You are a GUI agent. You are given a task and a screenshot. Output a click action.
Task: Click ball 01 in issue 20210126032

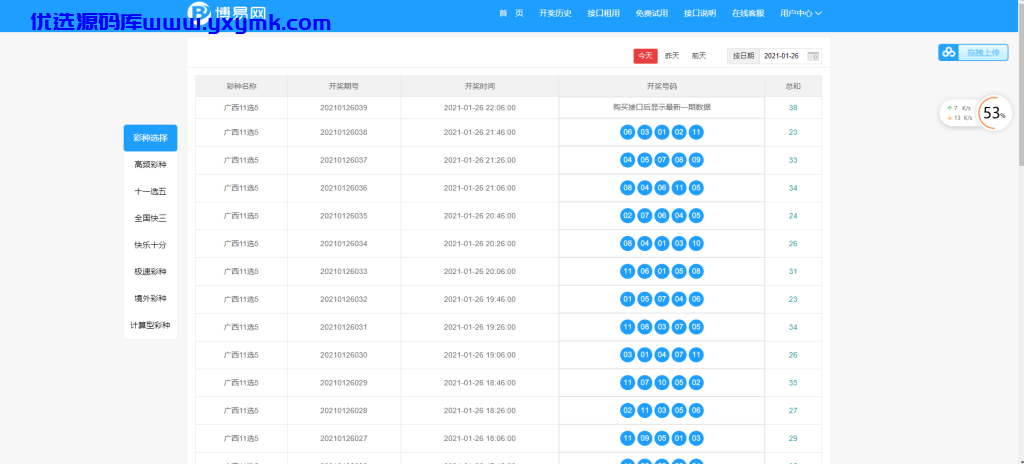pos(628,299)
